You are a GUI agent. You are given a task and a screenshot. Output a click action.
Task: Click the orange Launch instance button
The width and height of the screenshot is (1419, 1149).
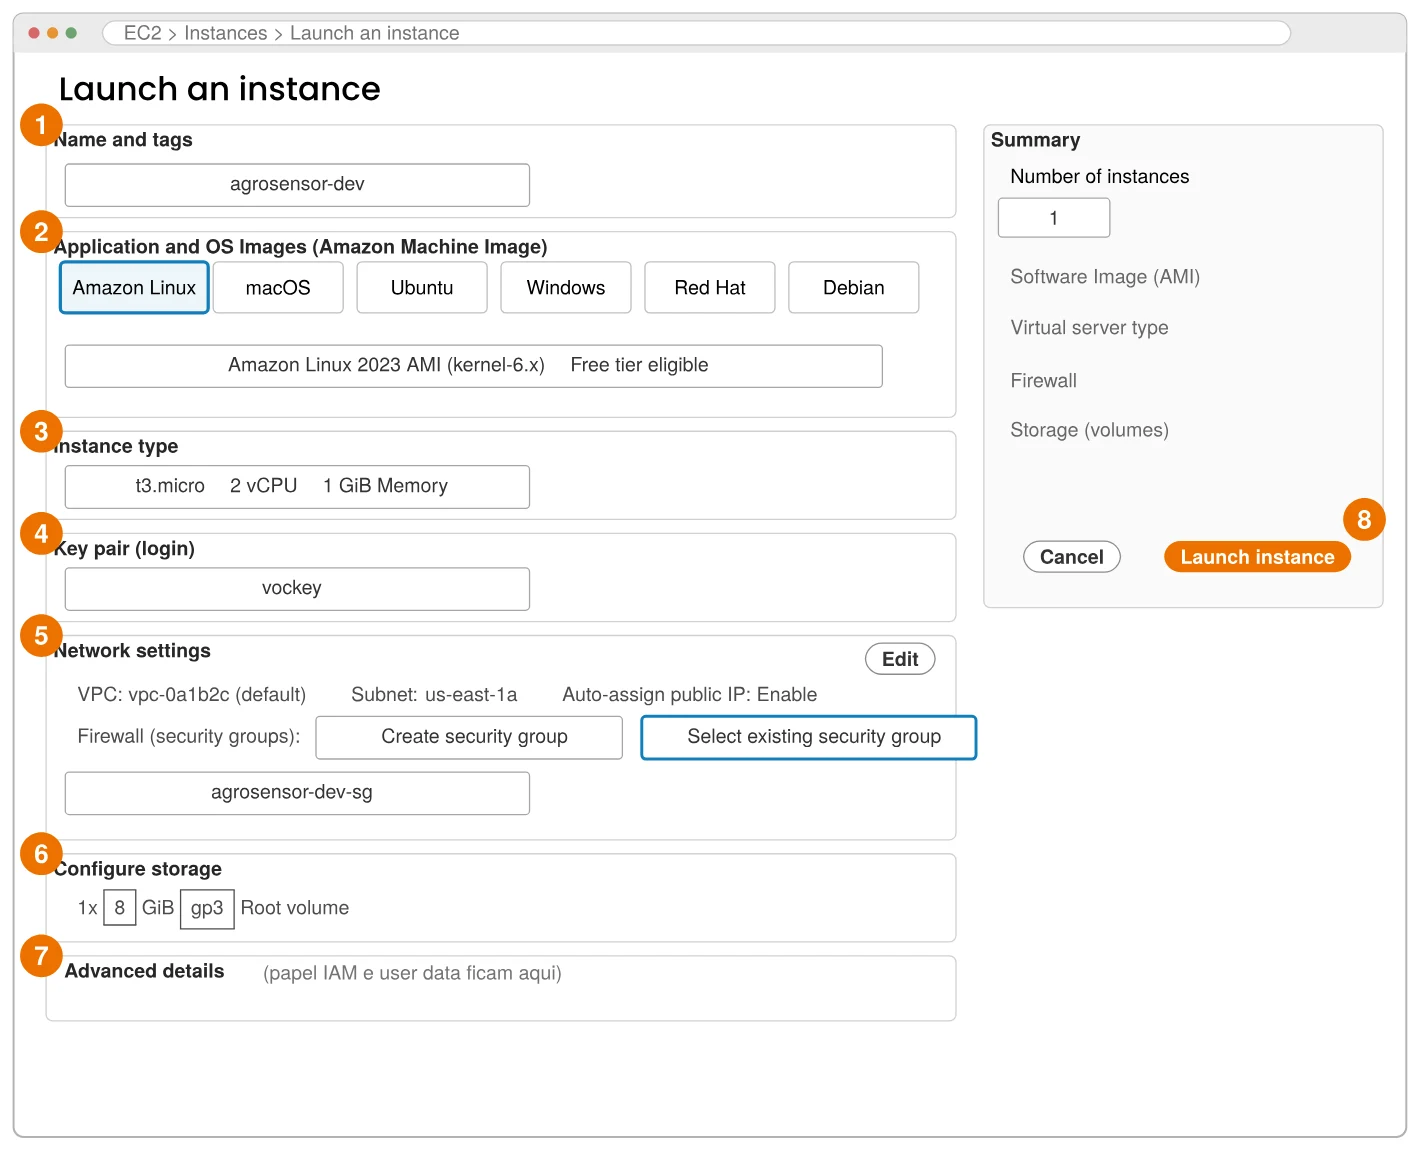coord(1257,557)
